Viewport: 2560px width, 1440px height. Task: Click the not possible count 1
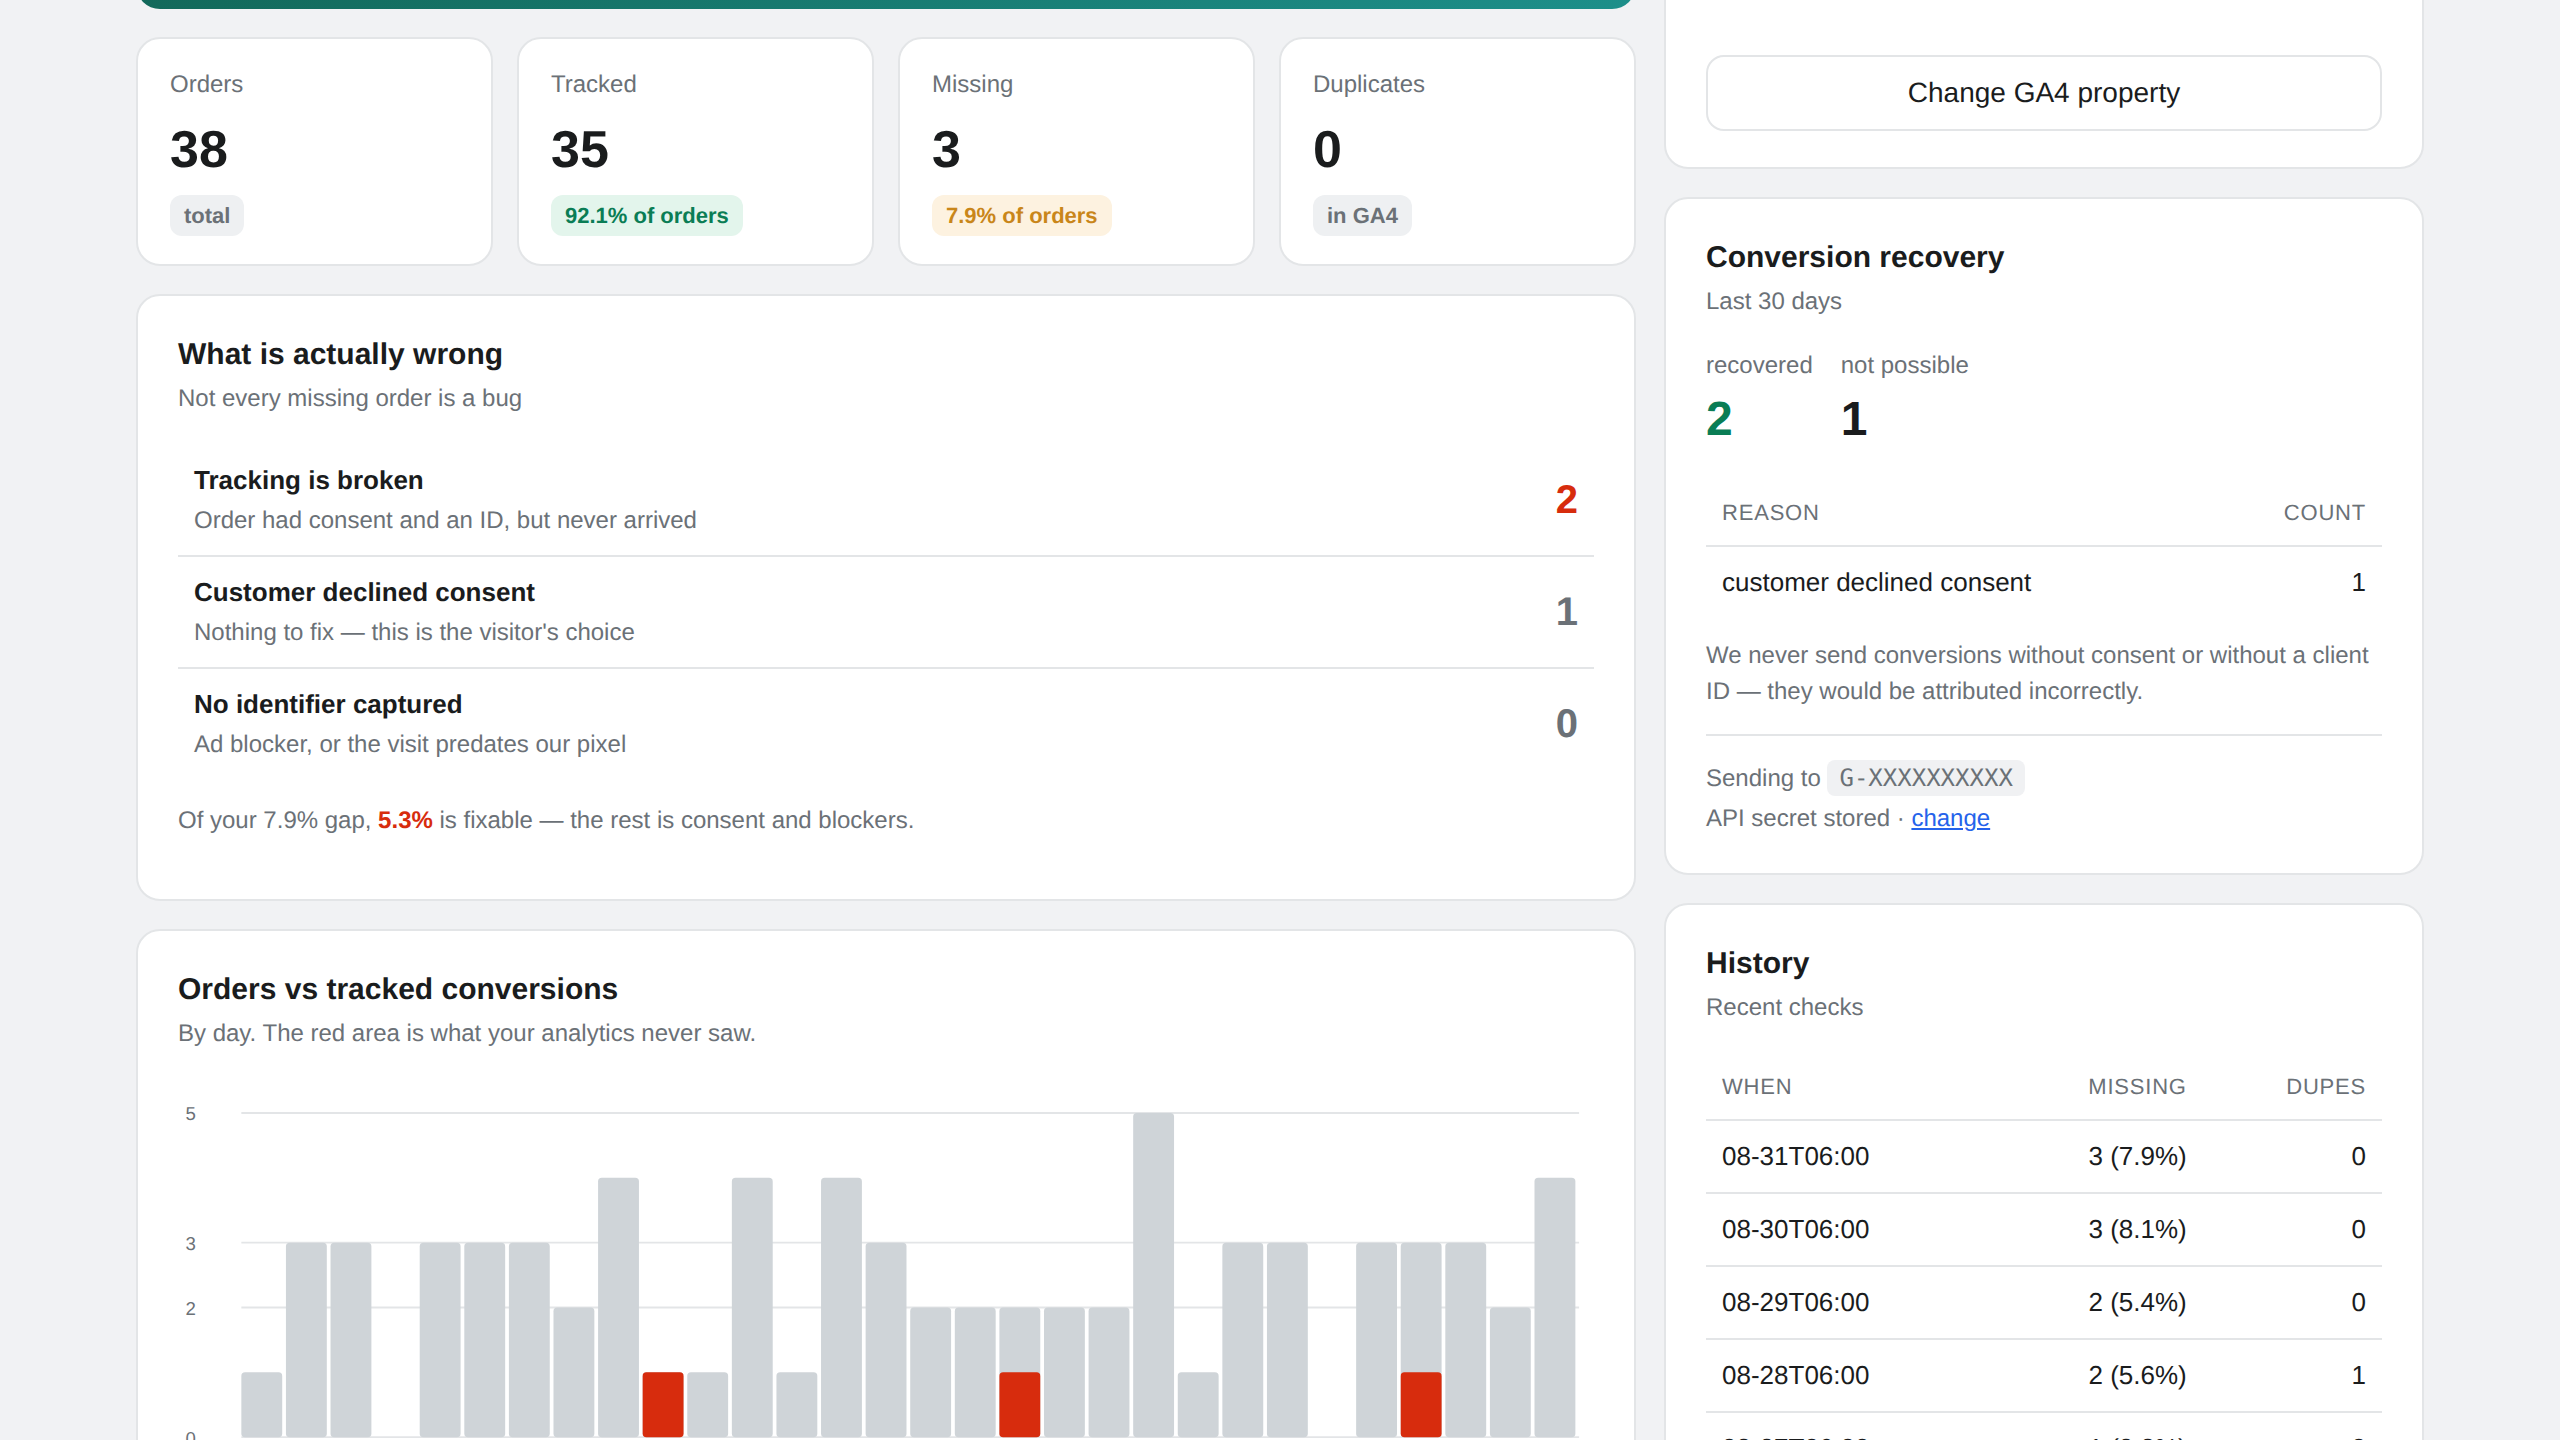1854,418
